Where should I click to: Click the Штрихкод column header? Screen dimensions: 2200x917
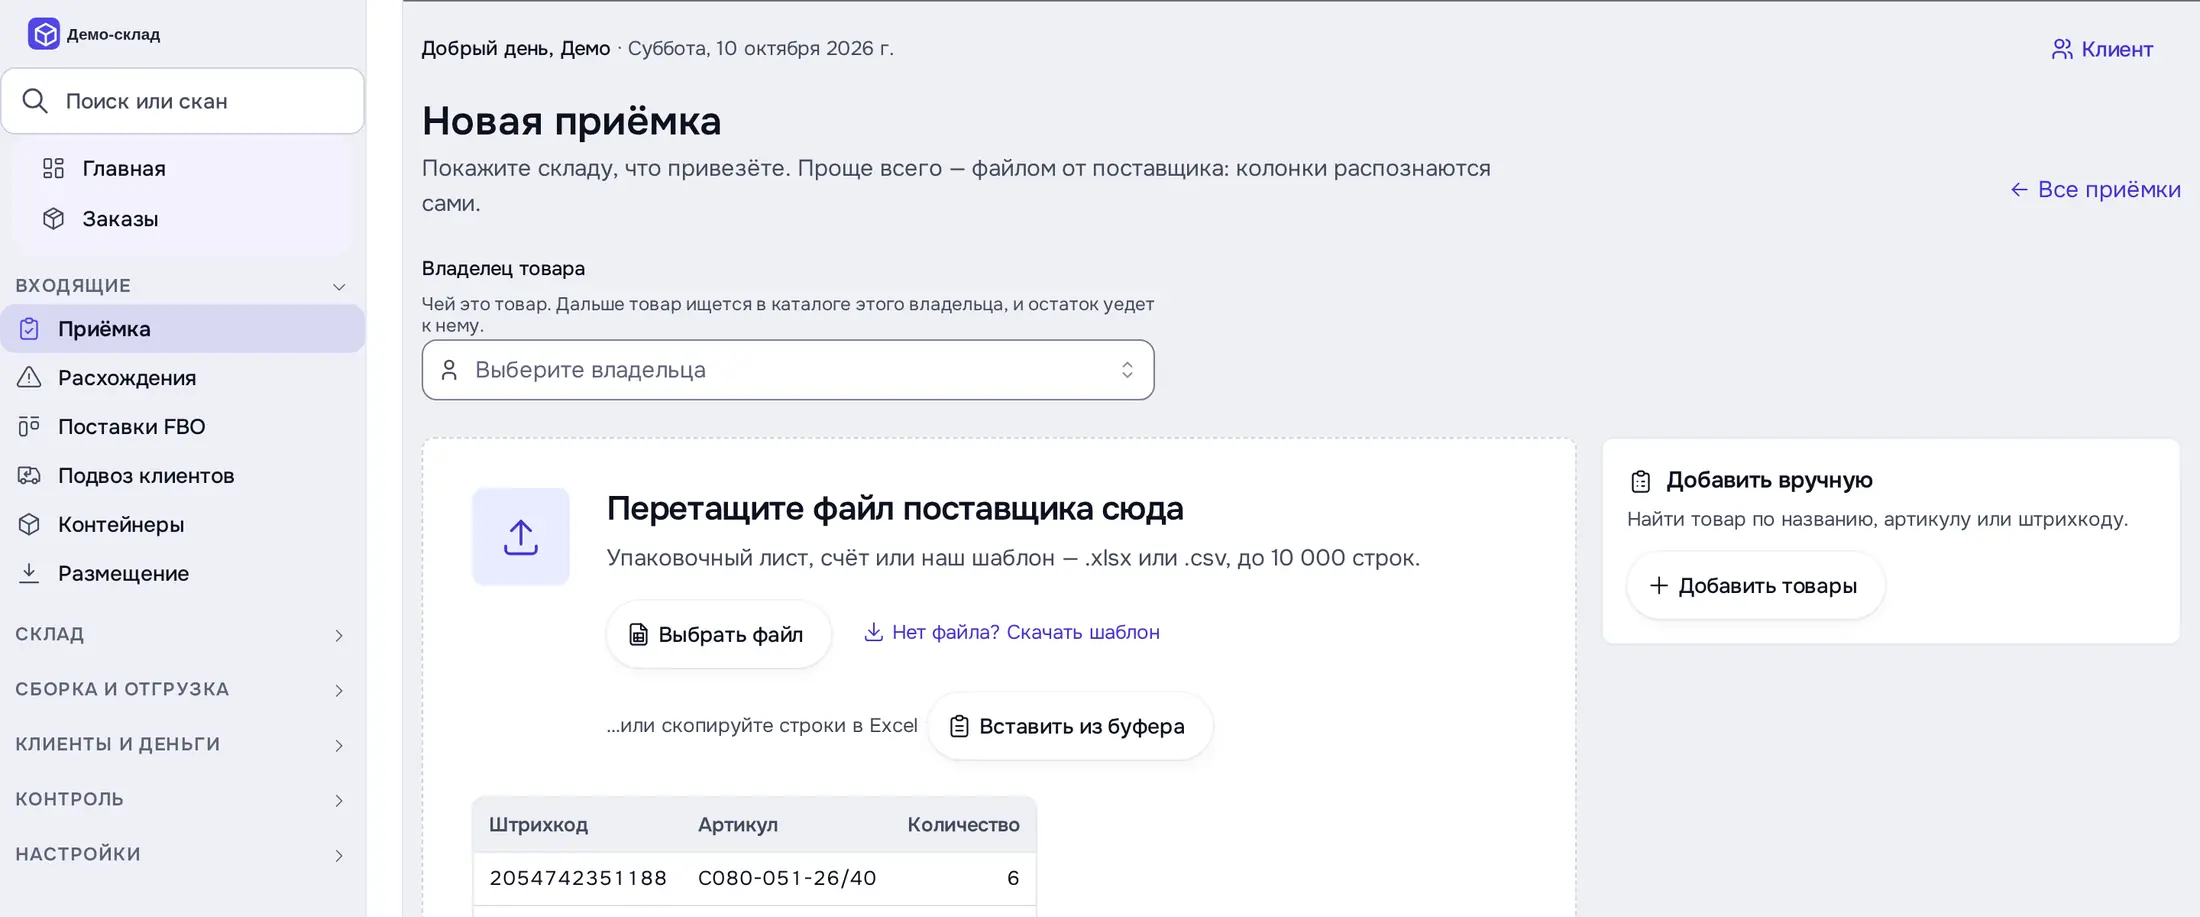(538, 825)
